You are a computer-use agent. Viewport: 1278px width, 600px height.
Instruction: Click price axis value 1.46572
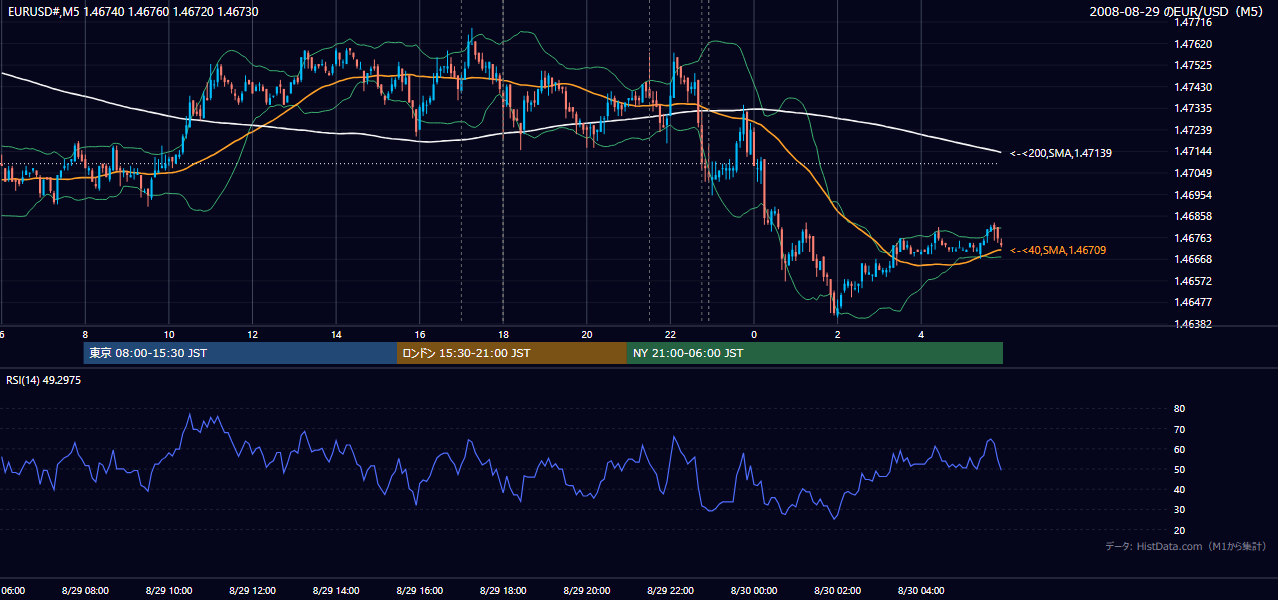(x=1192, y=281)
